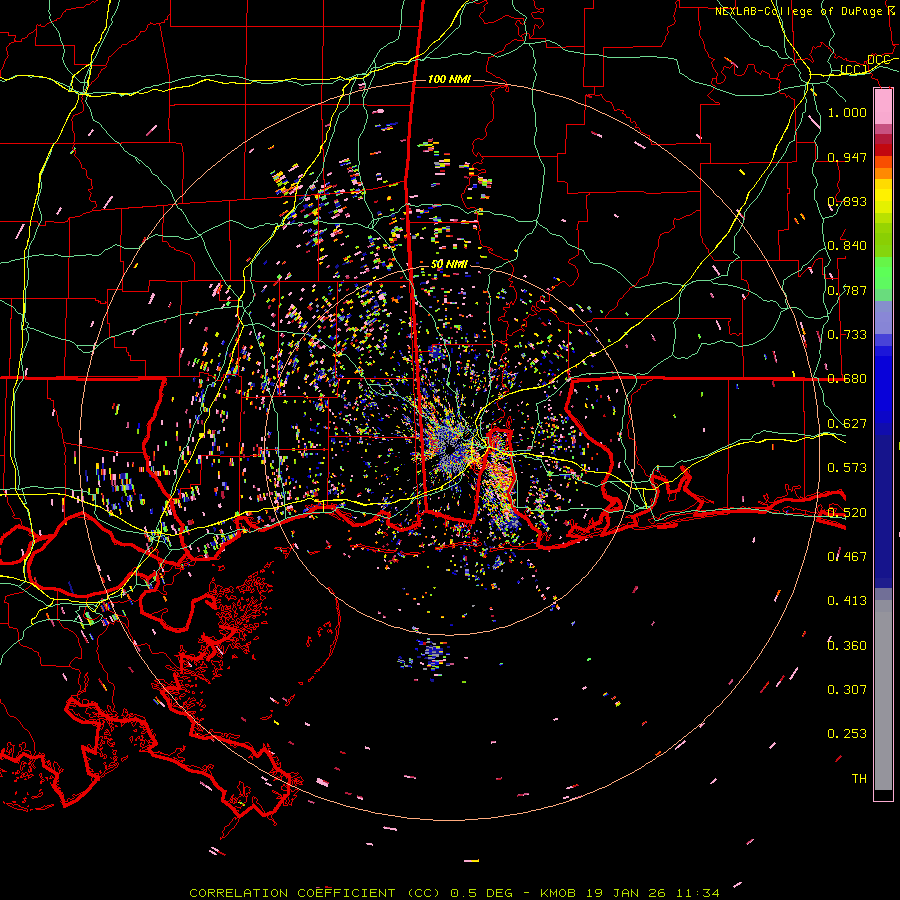The image size is (900, 900).
Task: Click the 0.467 scale value
Action: click(847, 556)
